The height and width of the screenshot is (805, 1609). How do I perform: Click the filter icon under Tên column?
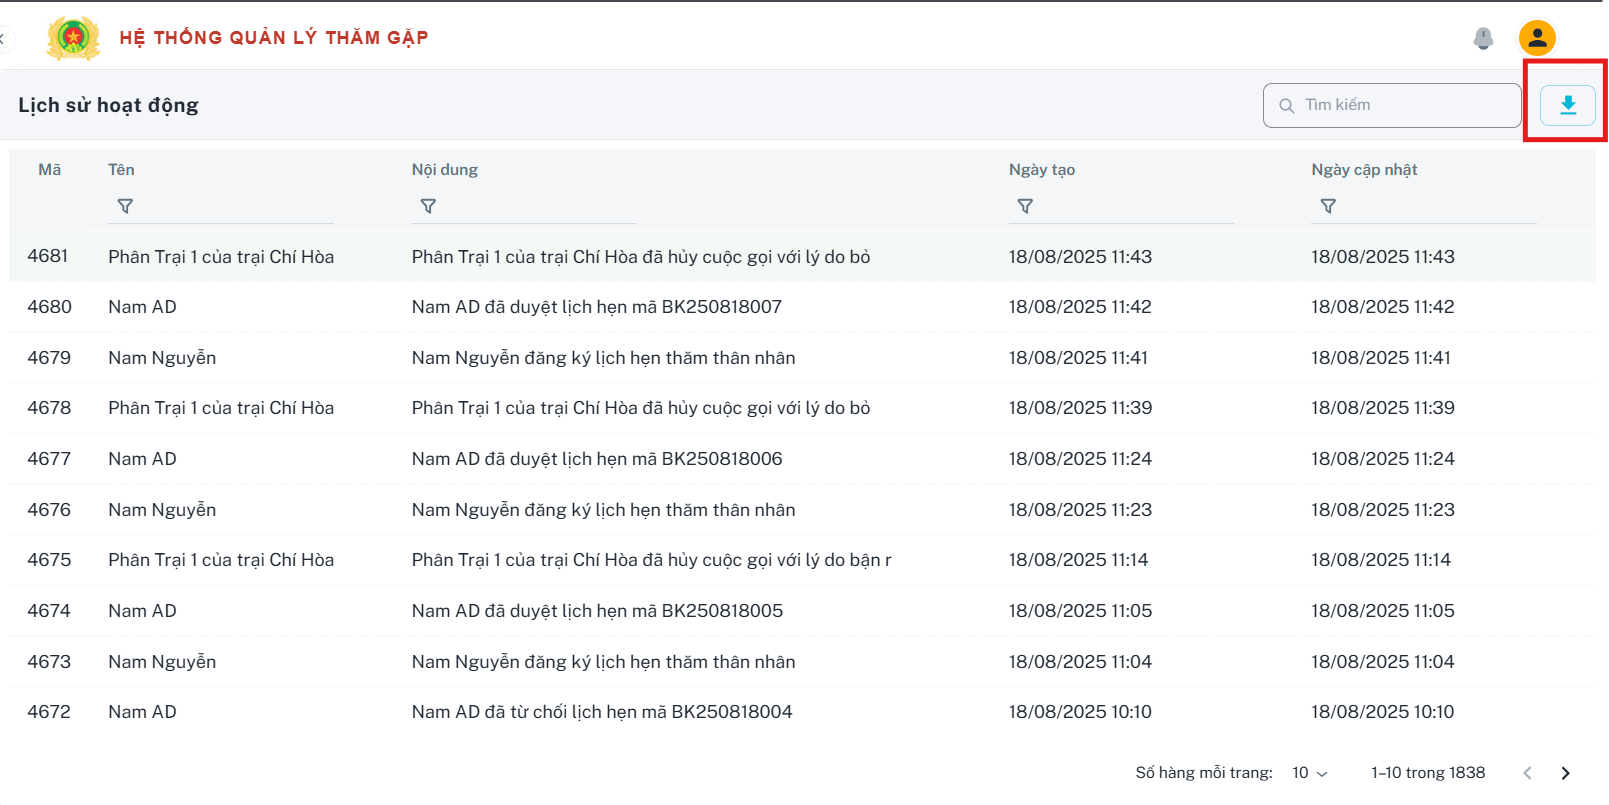(125, 206)
